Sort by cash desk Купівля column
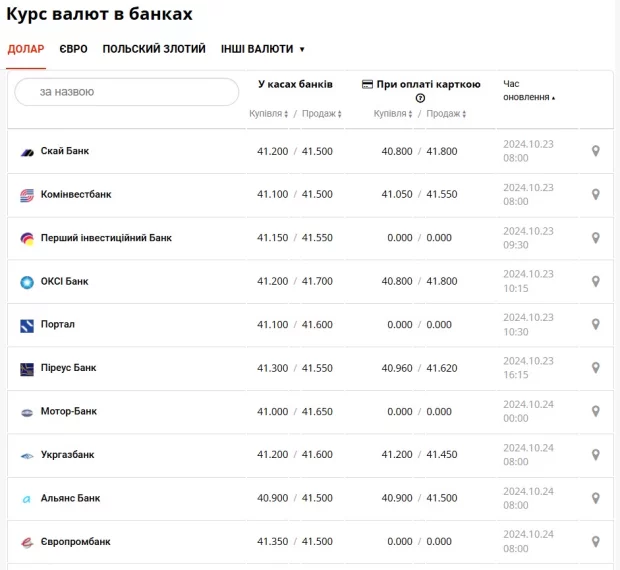 [x=269, y=114]
